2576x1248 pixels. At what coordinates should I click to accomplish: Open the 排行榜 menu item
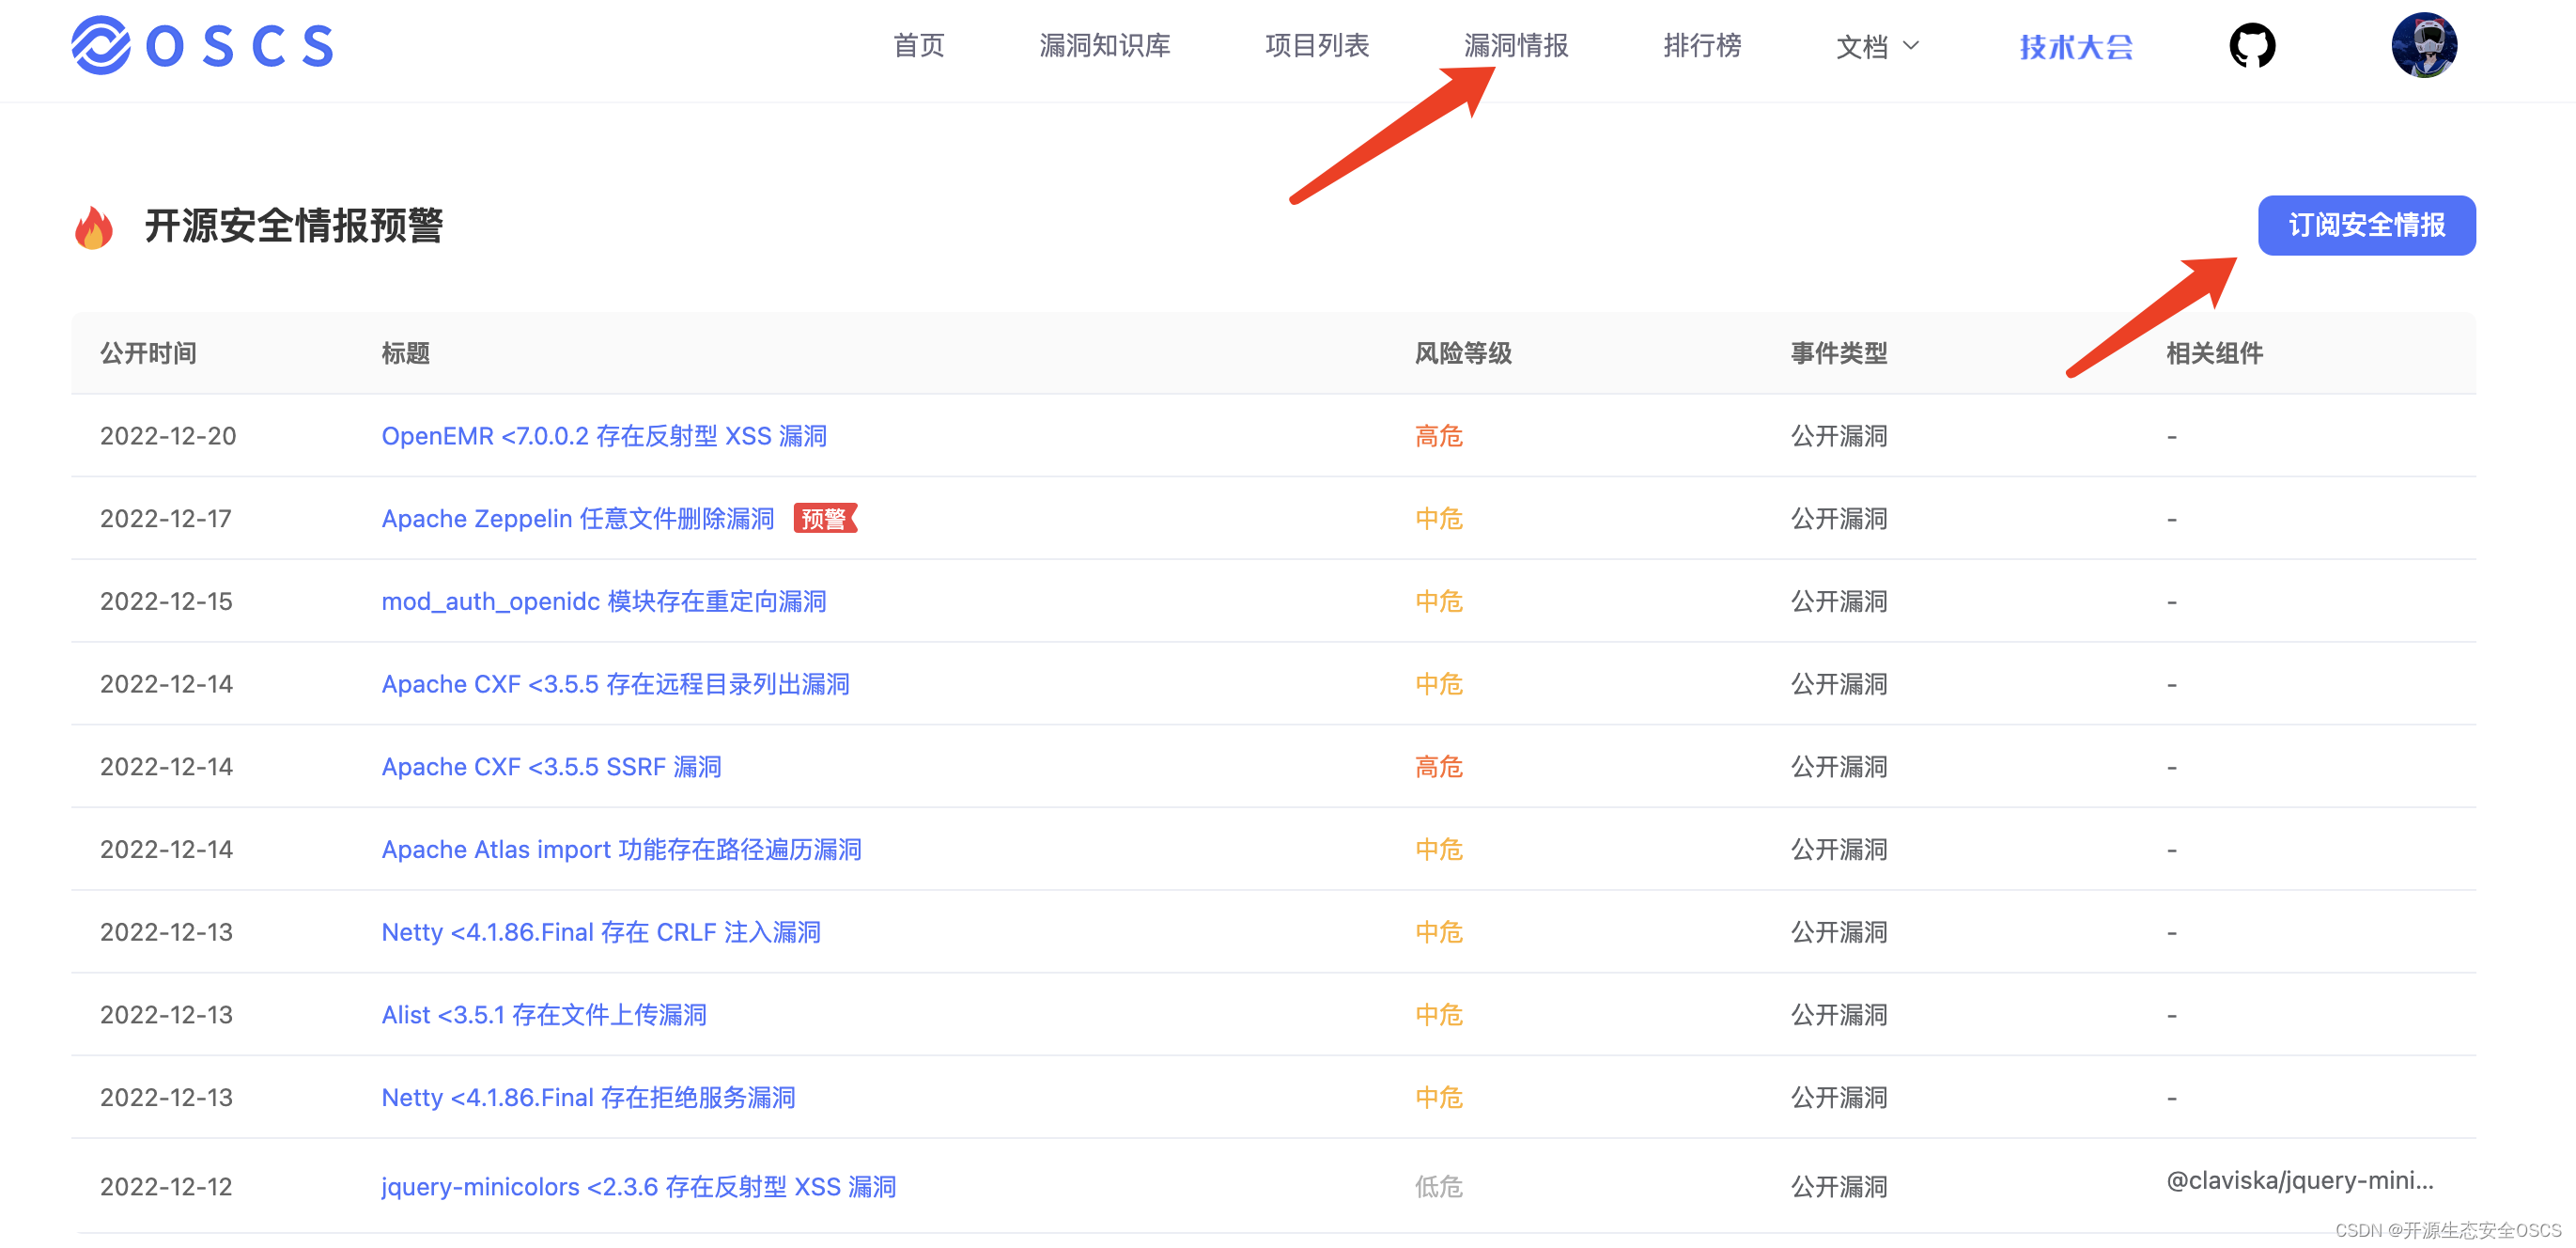coord(1701,46)
